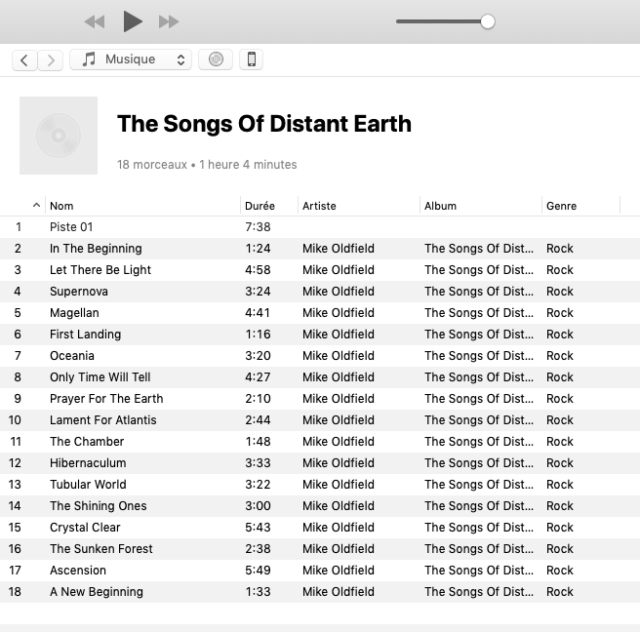Click duration 2:44 of Lament For Atlantis
This screenshot has width=640, height=632.
tap(258, 420)
